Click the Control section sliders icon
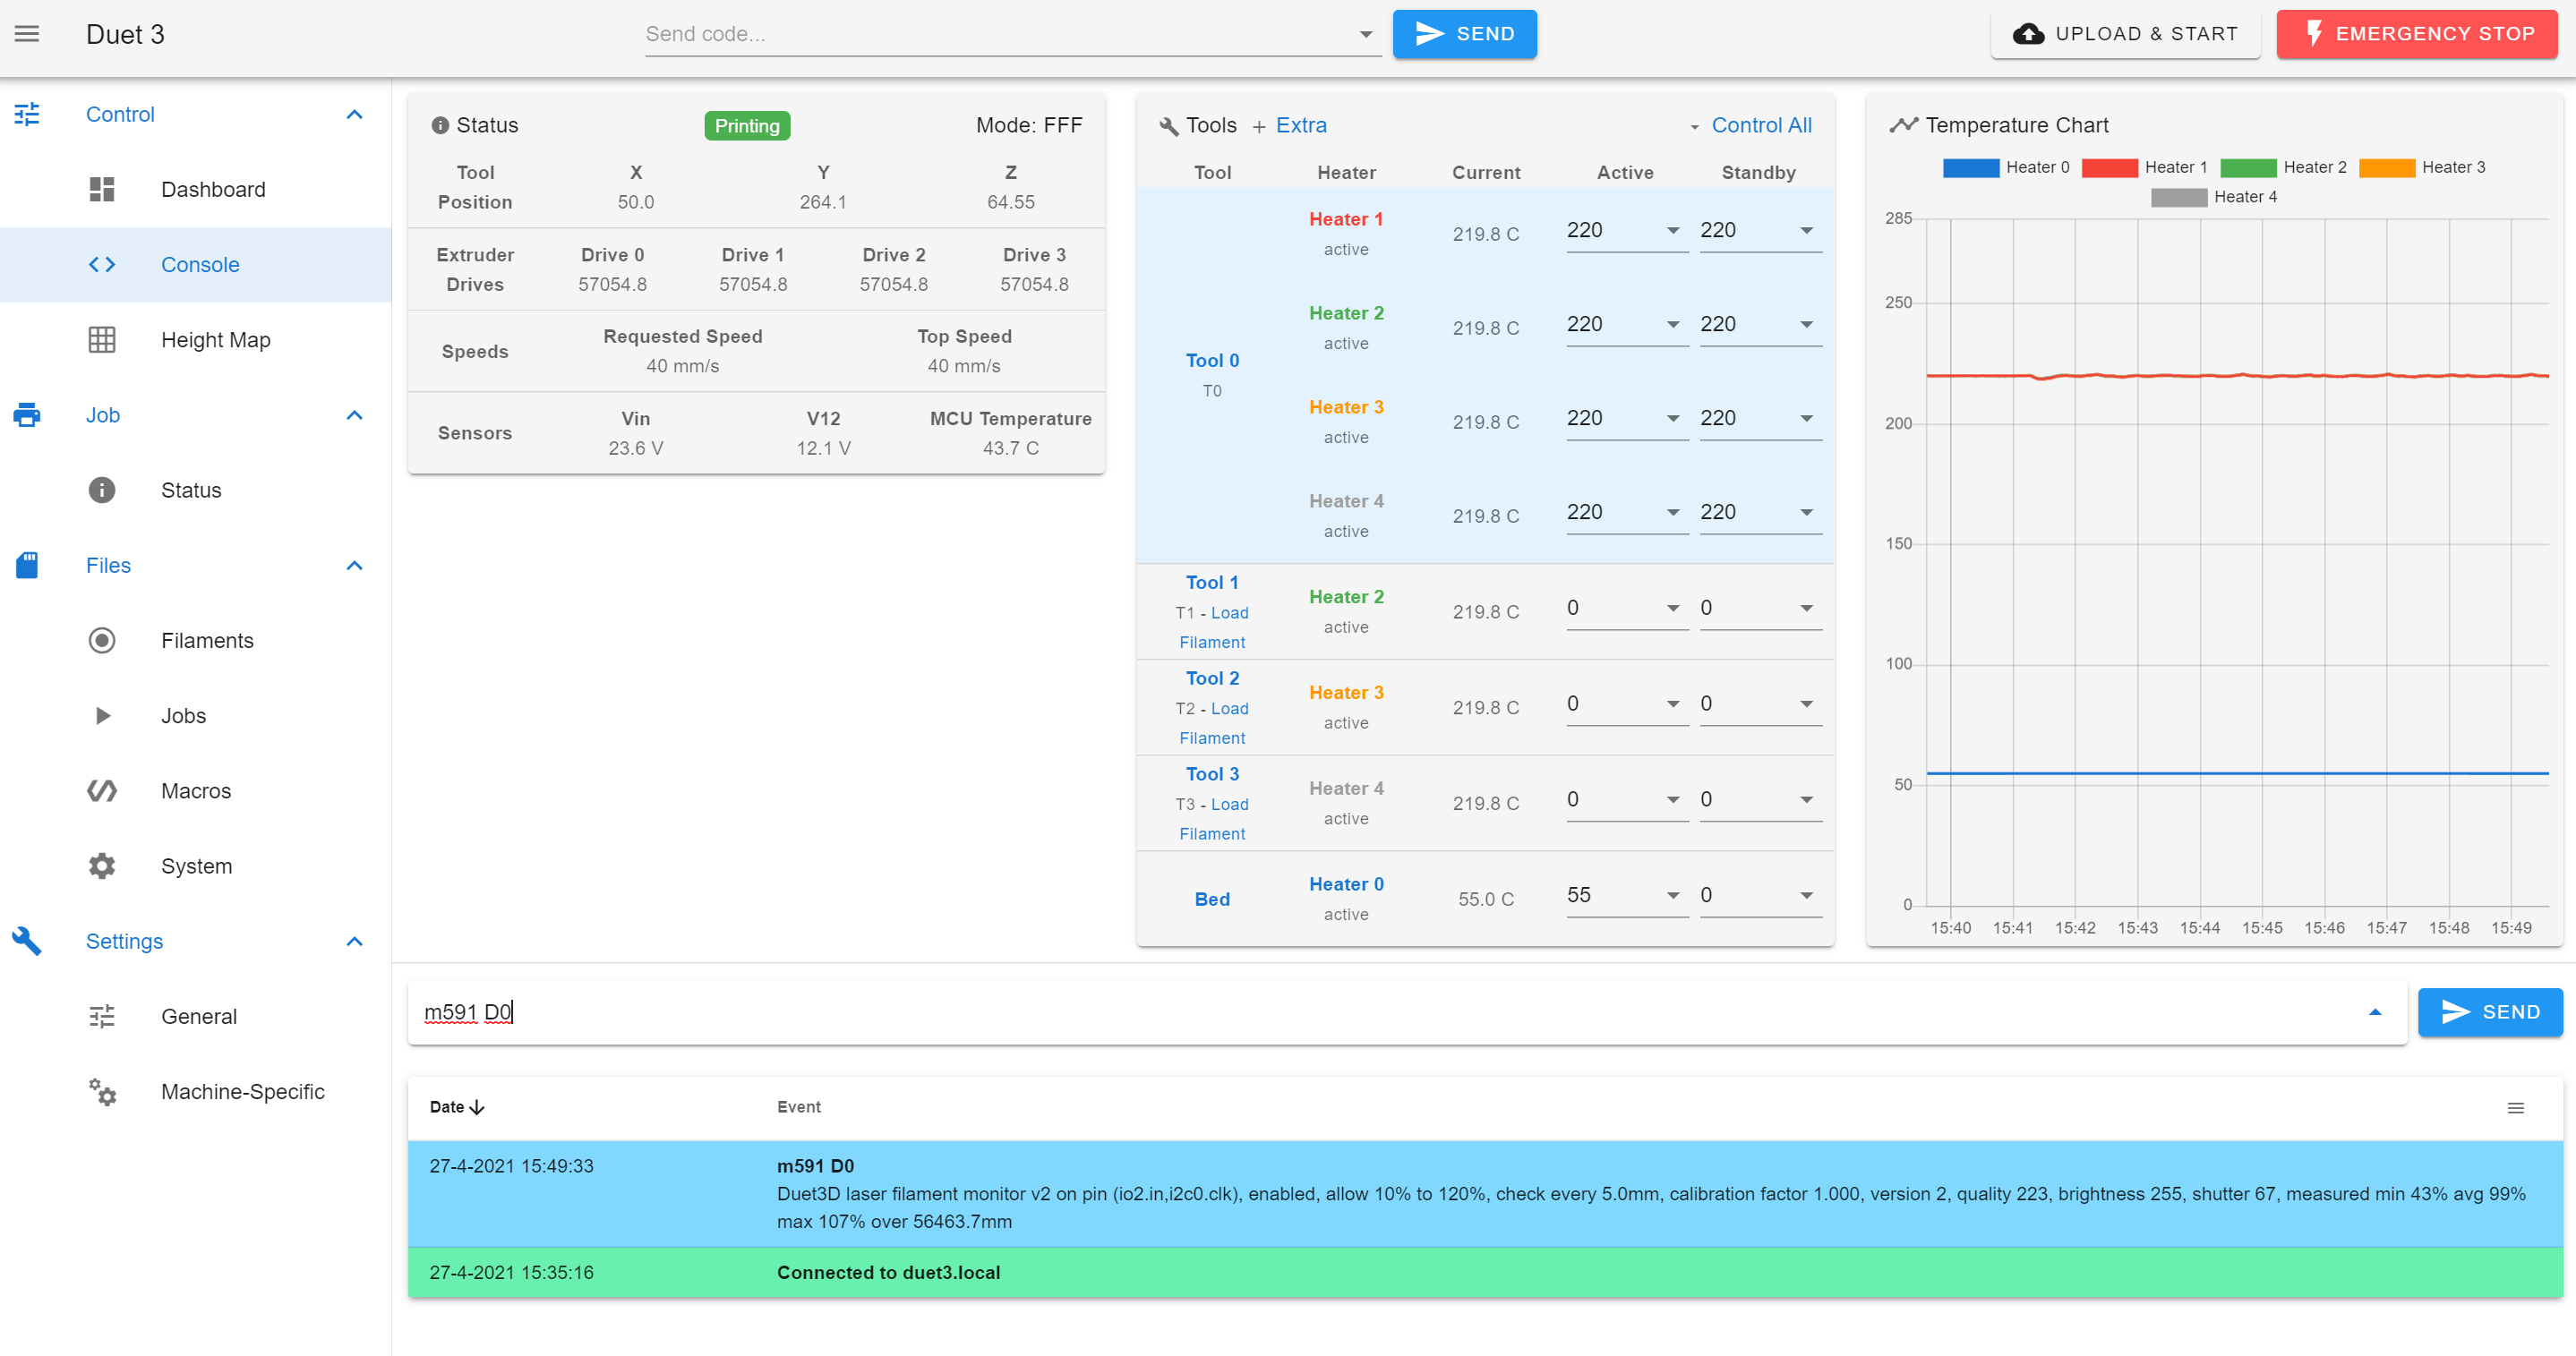Screen dimensions: 2576x1356 click(27, 114)
